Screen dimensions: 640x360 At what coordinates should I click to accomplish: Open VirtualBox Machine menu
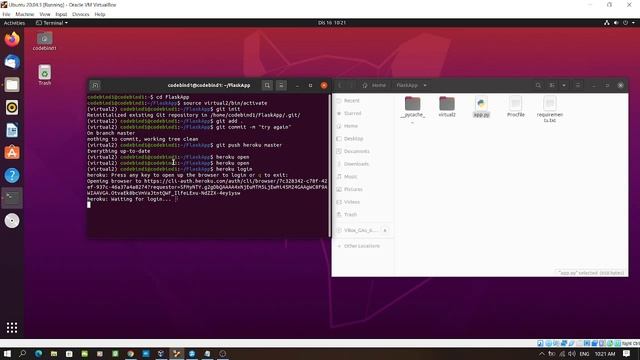tap(25, 14)
